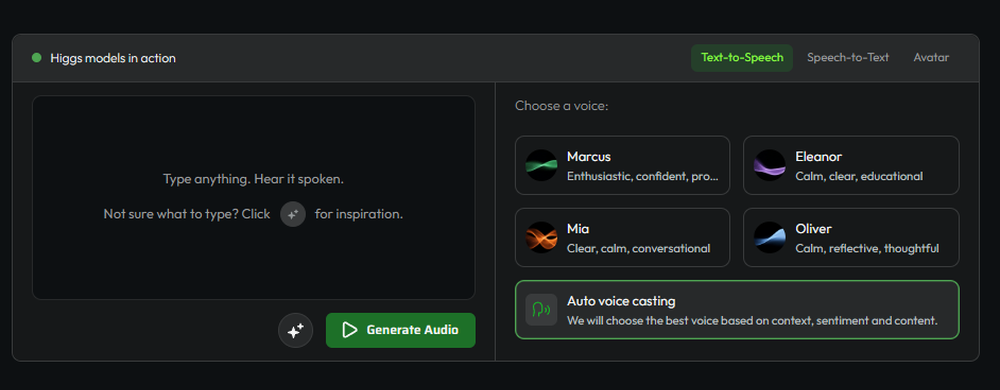Select the Oliver voice card
The image size is (1000, 390).
pyautogui.click(x=851, y=237)
